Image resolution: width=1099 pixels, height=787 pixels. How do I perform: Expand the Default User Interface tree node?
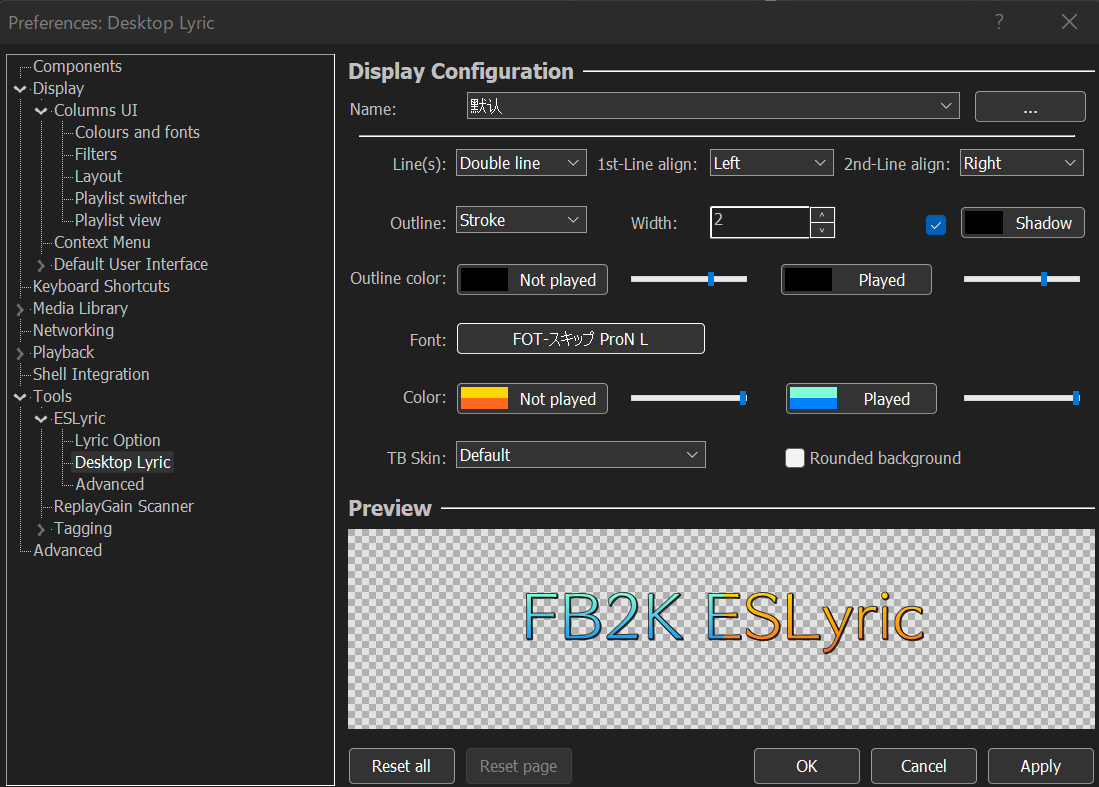[40, 264]
